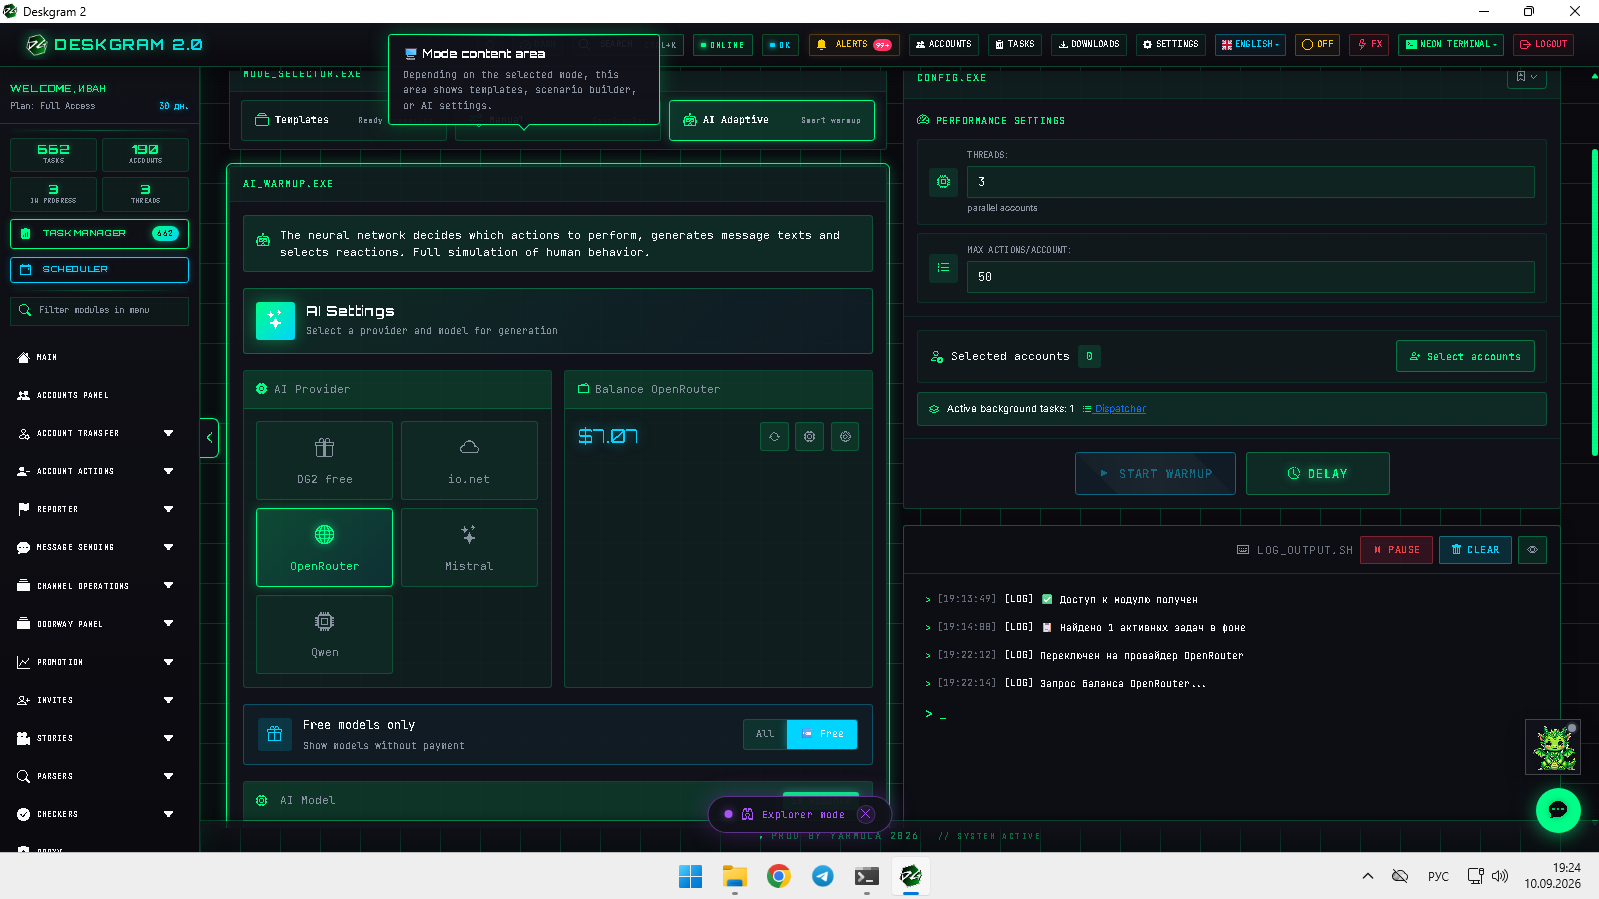This screenshot has width=1599, height=899.
Task: Pause the log output
Action: pyautogui.click(x=1396, y=550)
